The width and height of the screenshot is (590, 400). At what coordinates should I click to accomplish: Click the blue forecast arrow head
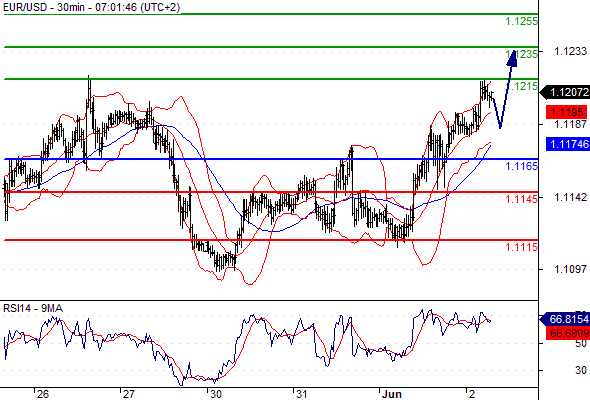(x=512, y=58)
